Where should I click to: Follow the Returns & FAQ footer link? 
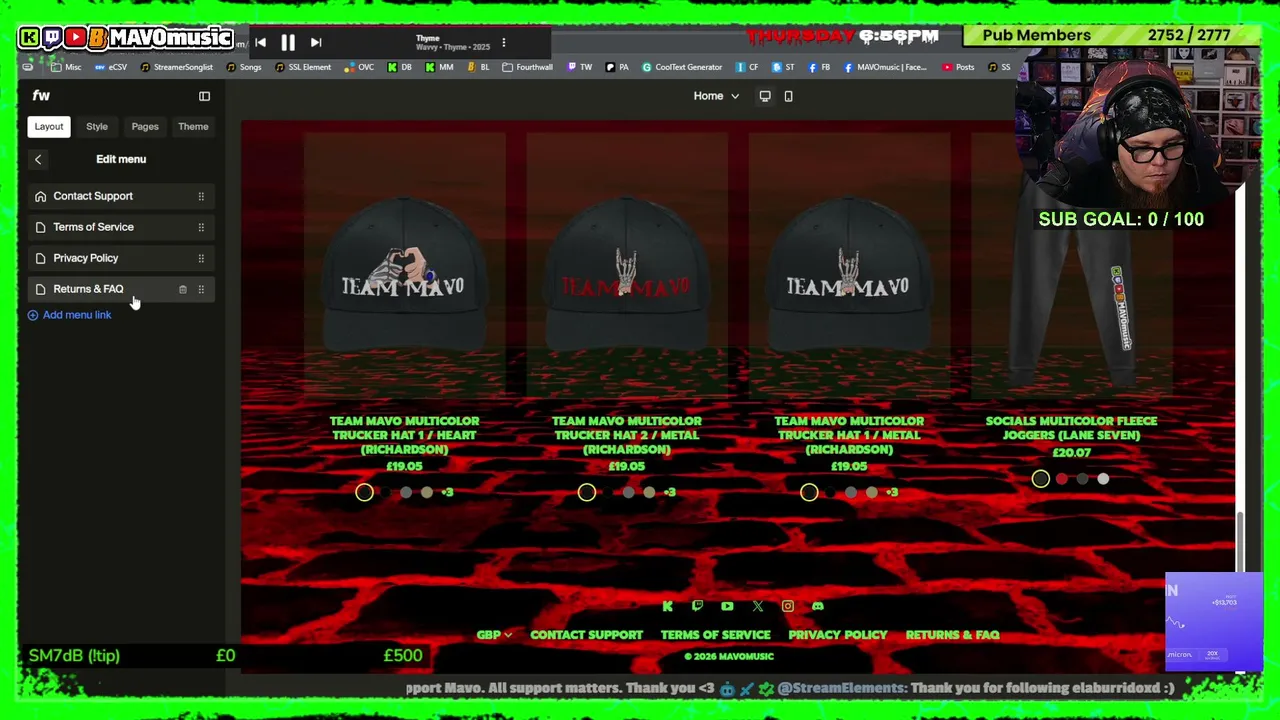click(953, 635)
